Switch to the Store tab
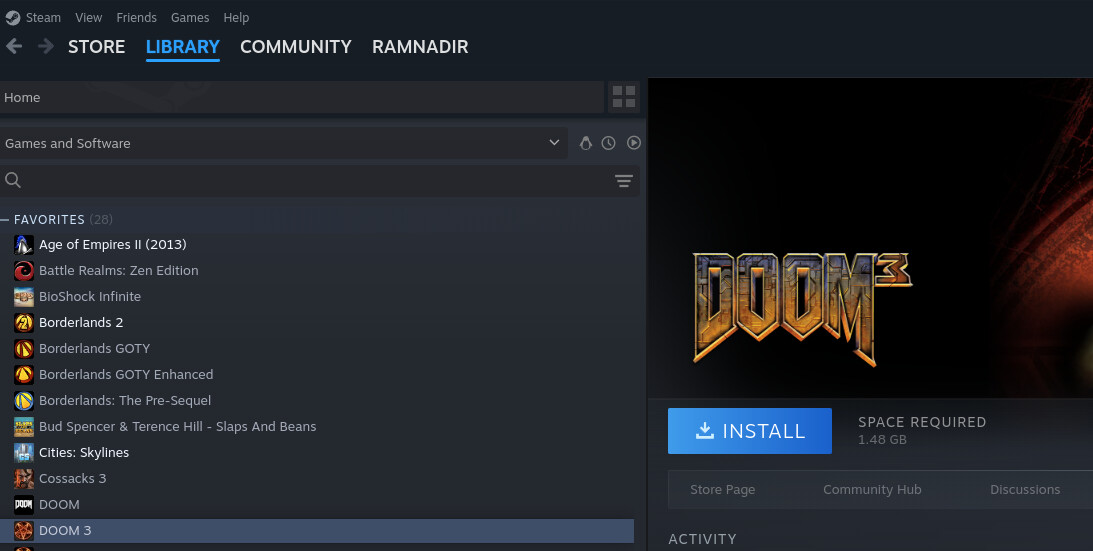1093x551 pixels. click(96, 46)
